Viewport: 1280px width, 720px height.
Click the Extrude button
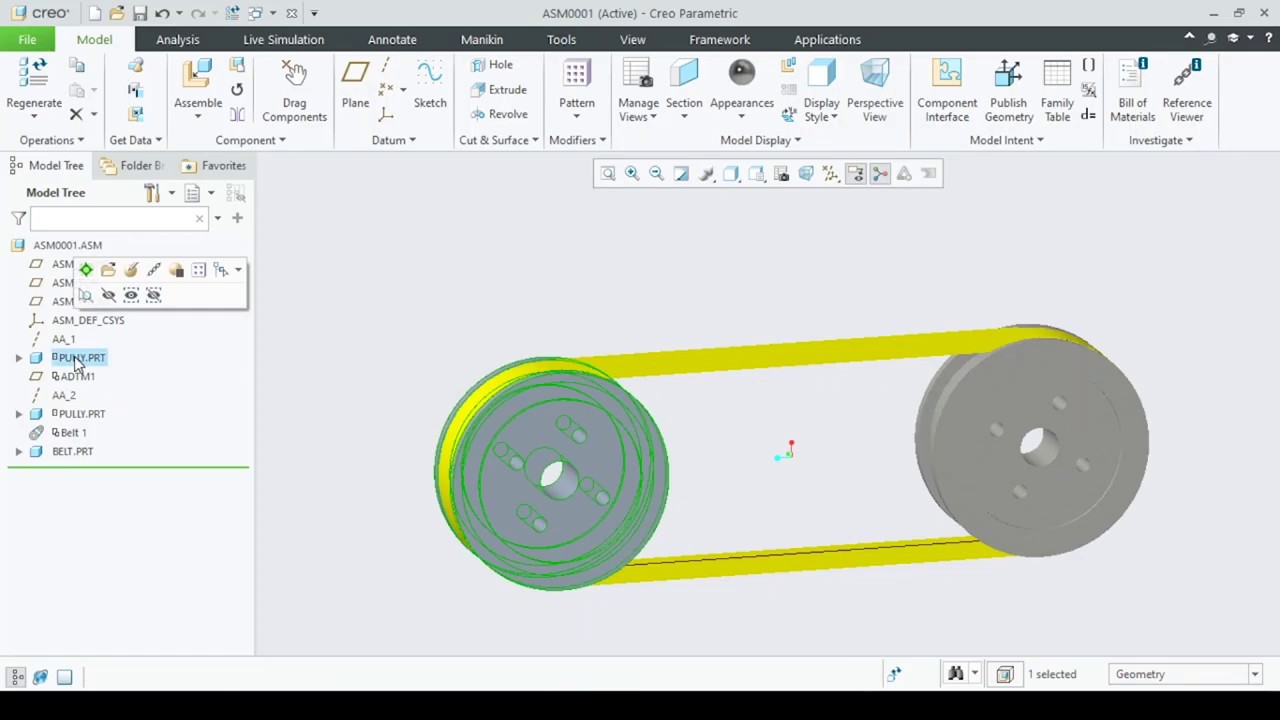(x=498, y=90)
